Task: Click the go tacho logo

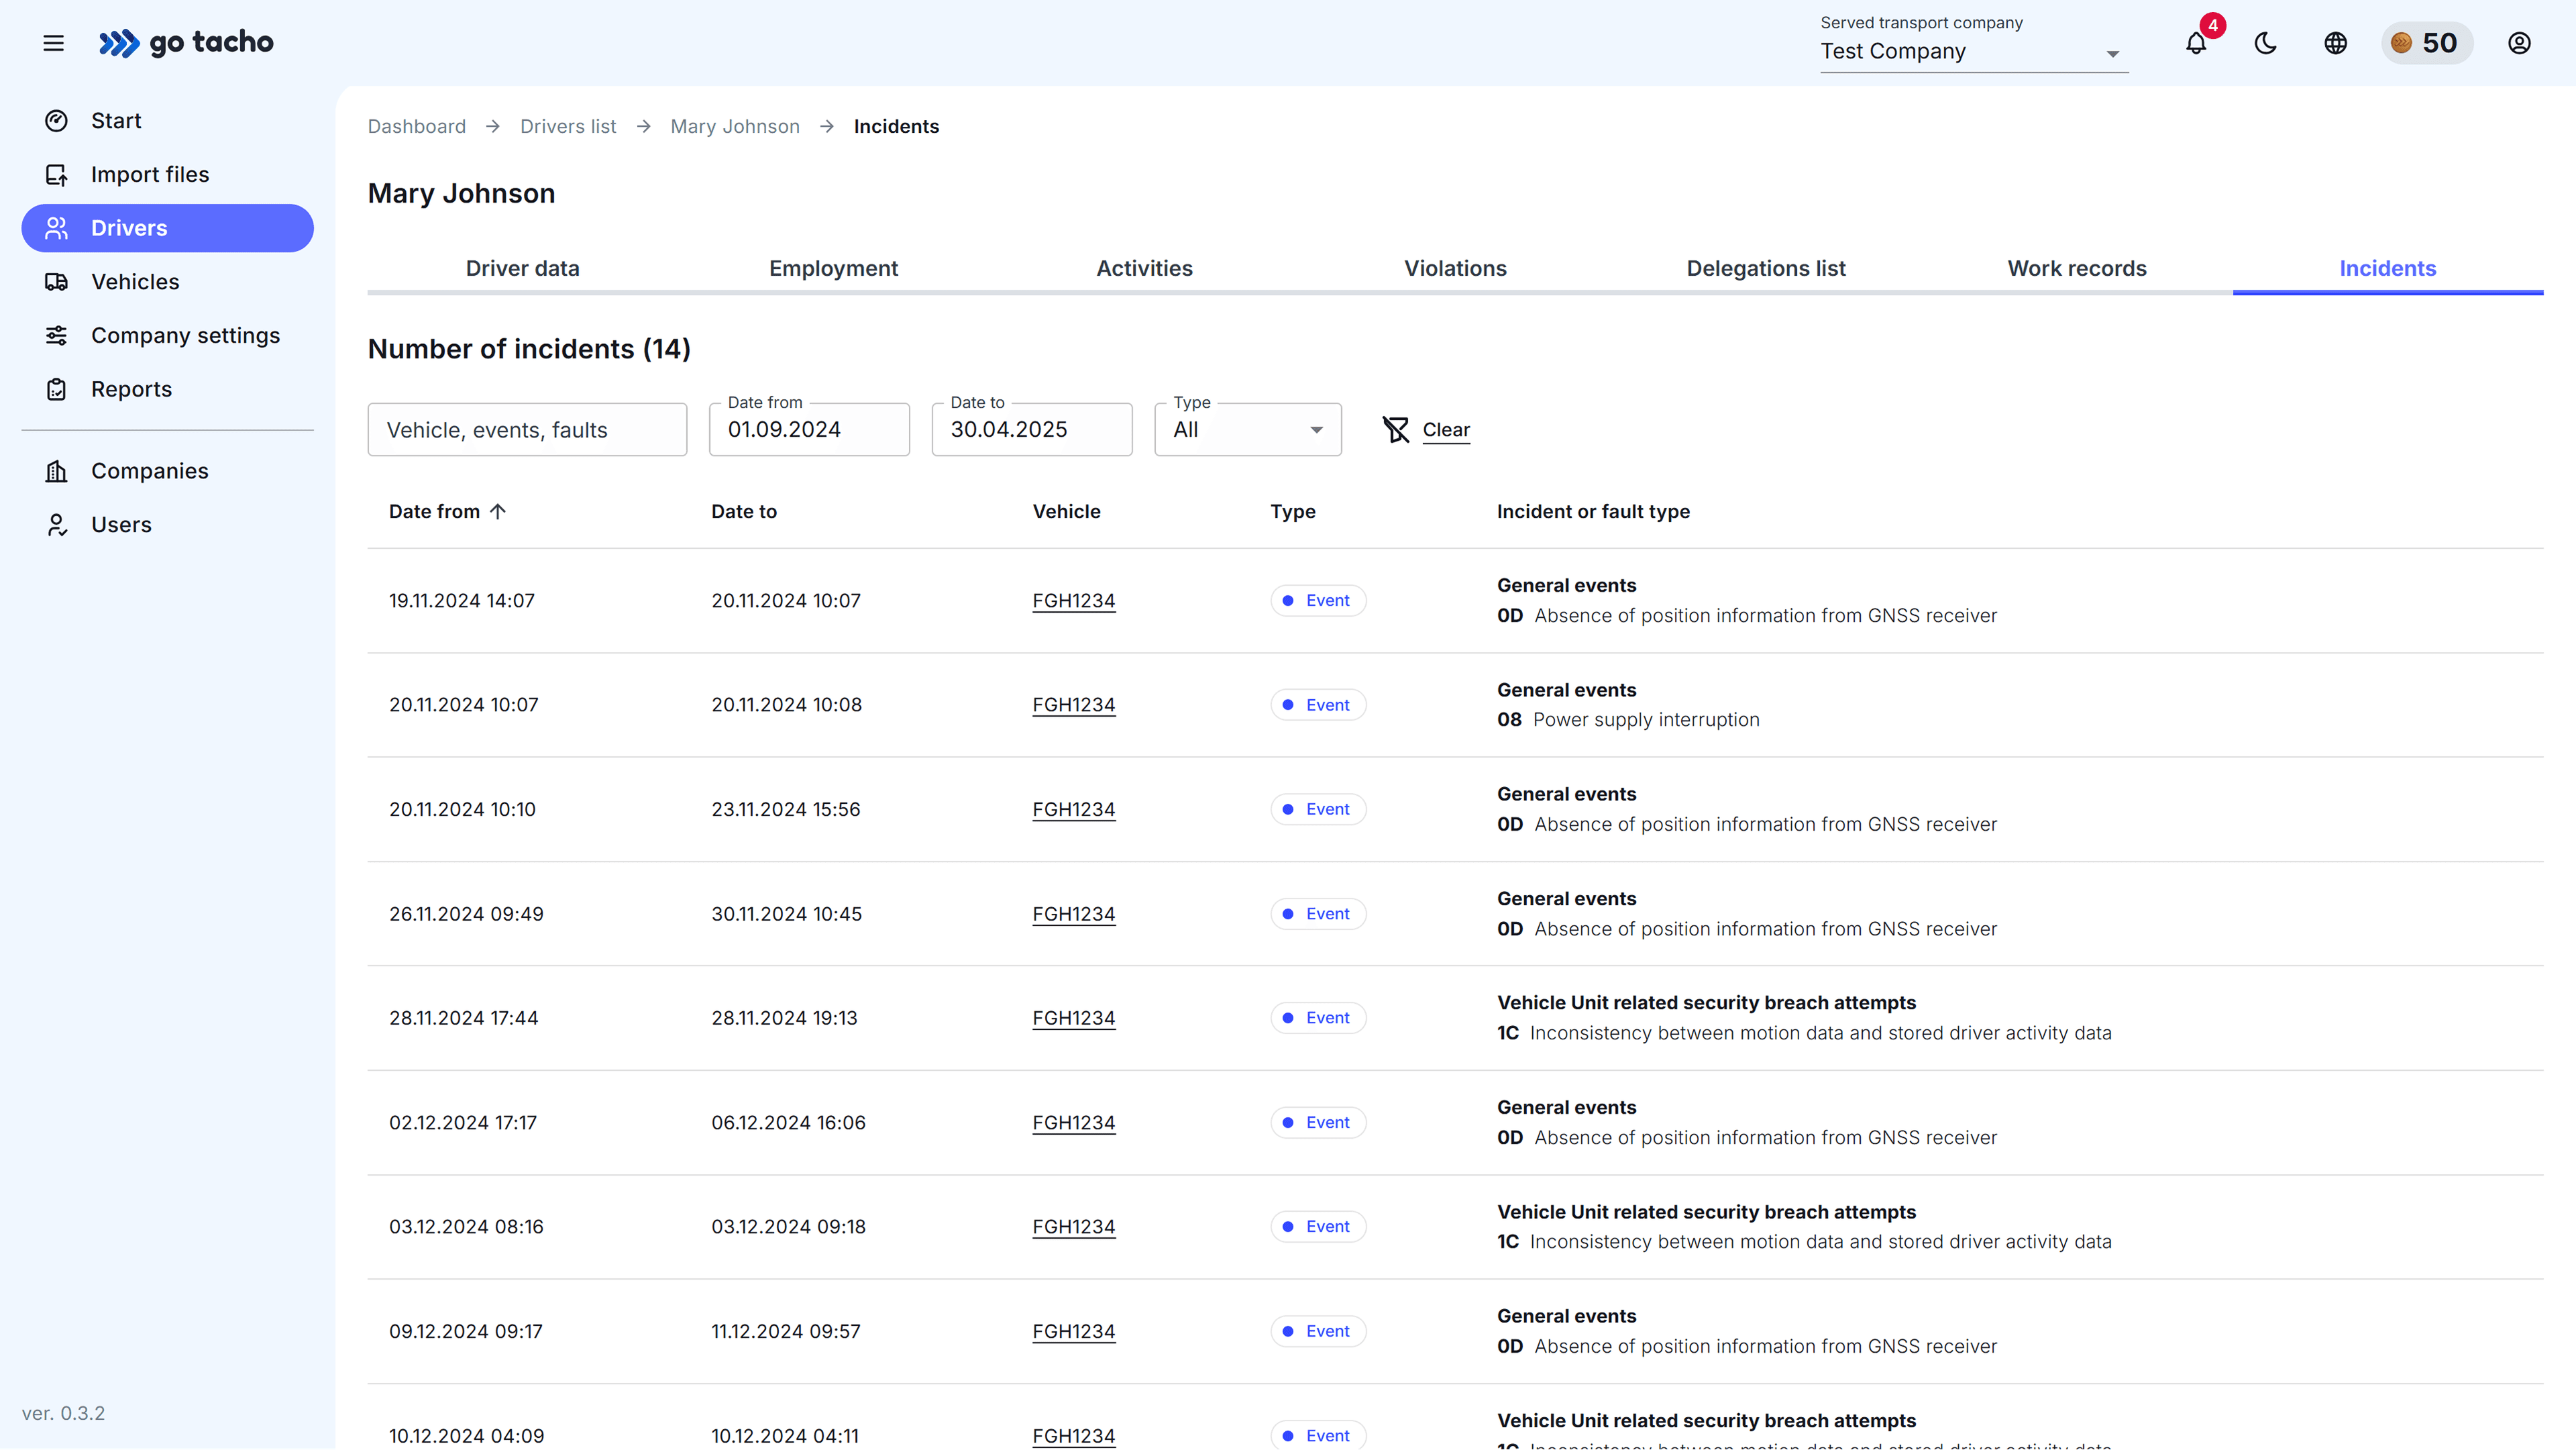Action: coord(186,43)
